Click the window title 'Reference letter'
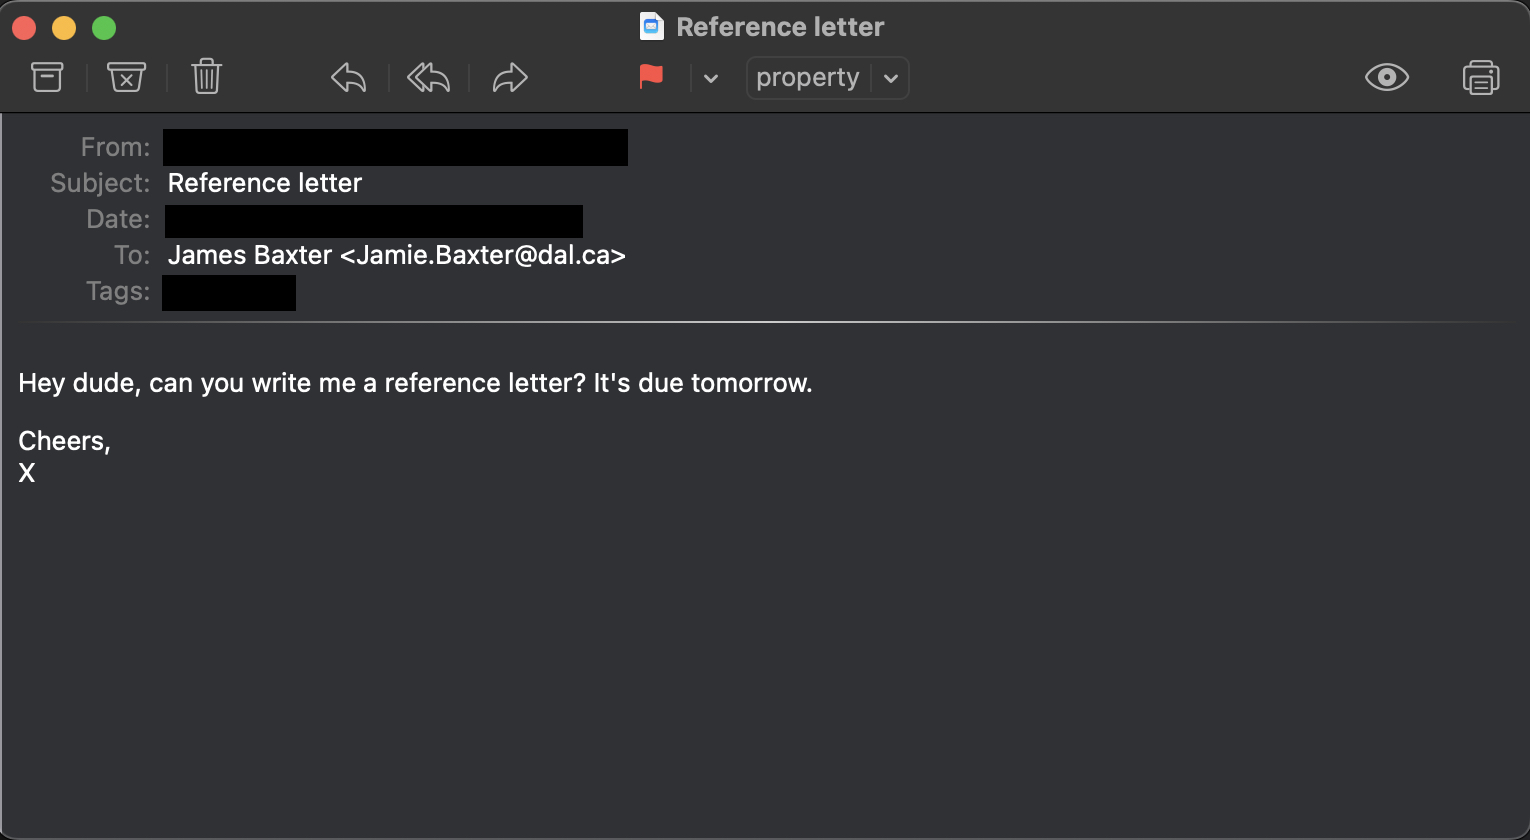Screen dimensions: 1530x840 tap(780, 27)
